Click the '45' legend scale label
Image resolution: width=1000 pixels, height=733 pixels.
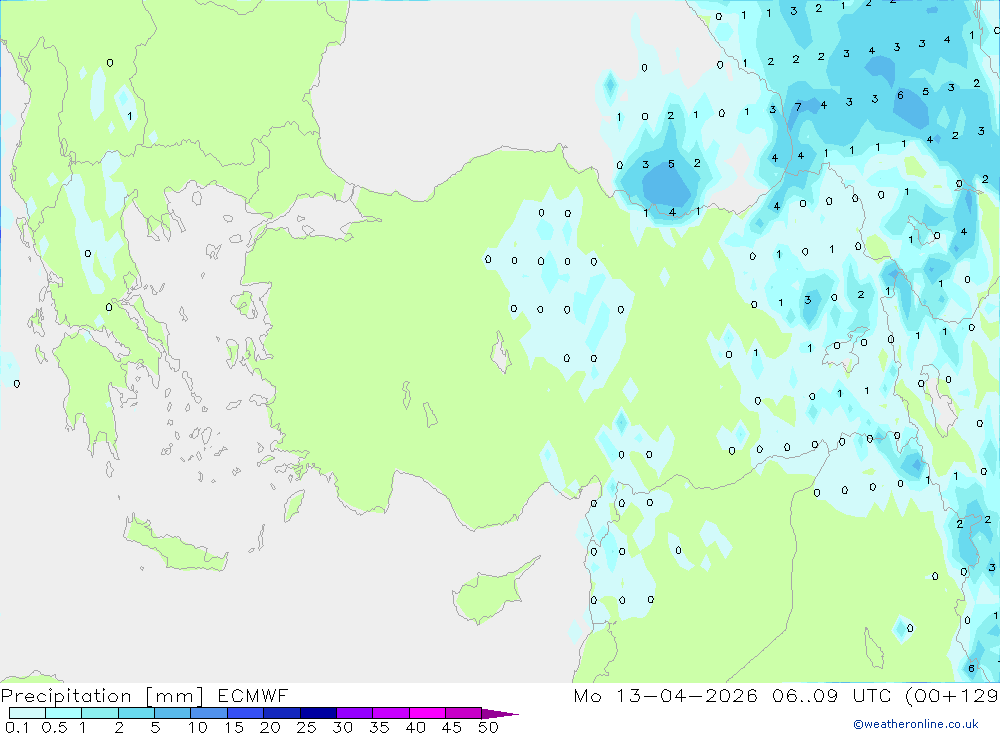(452, 727)
